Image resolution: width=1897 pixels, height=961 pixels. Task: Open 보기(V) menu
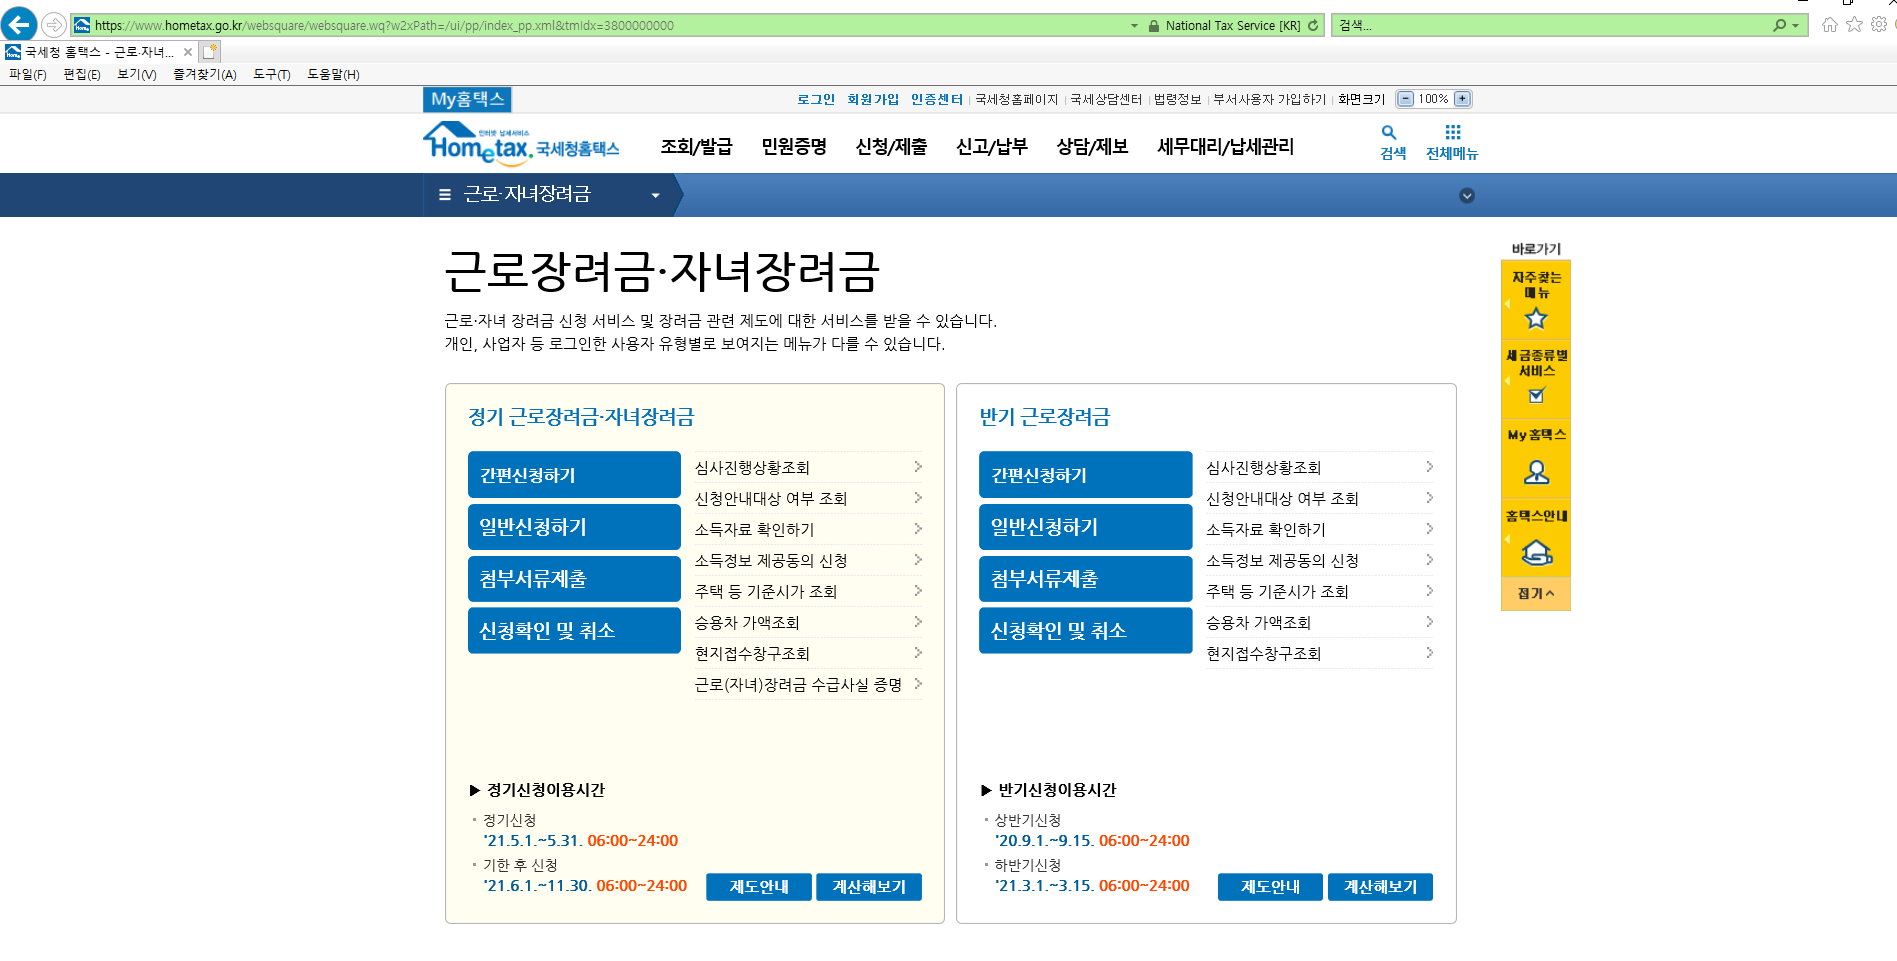137,75
